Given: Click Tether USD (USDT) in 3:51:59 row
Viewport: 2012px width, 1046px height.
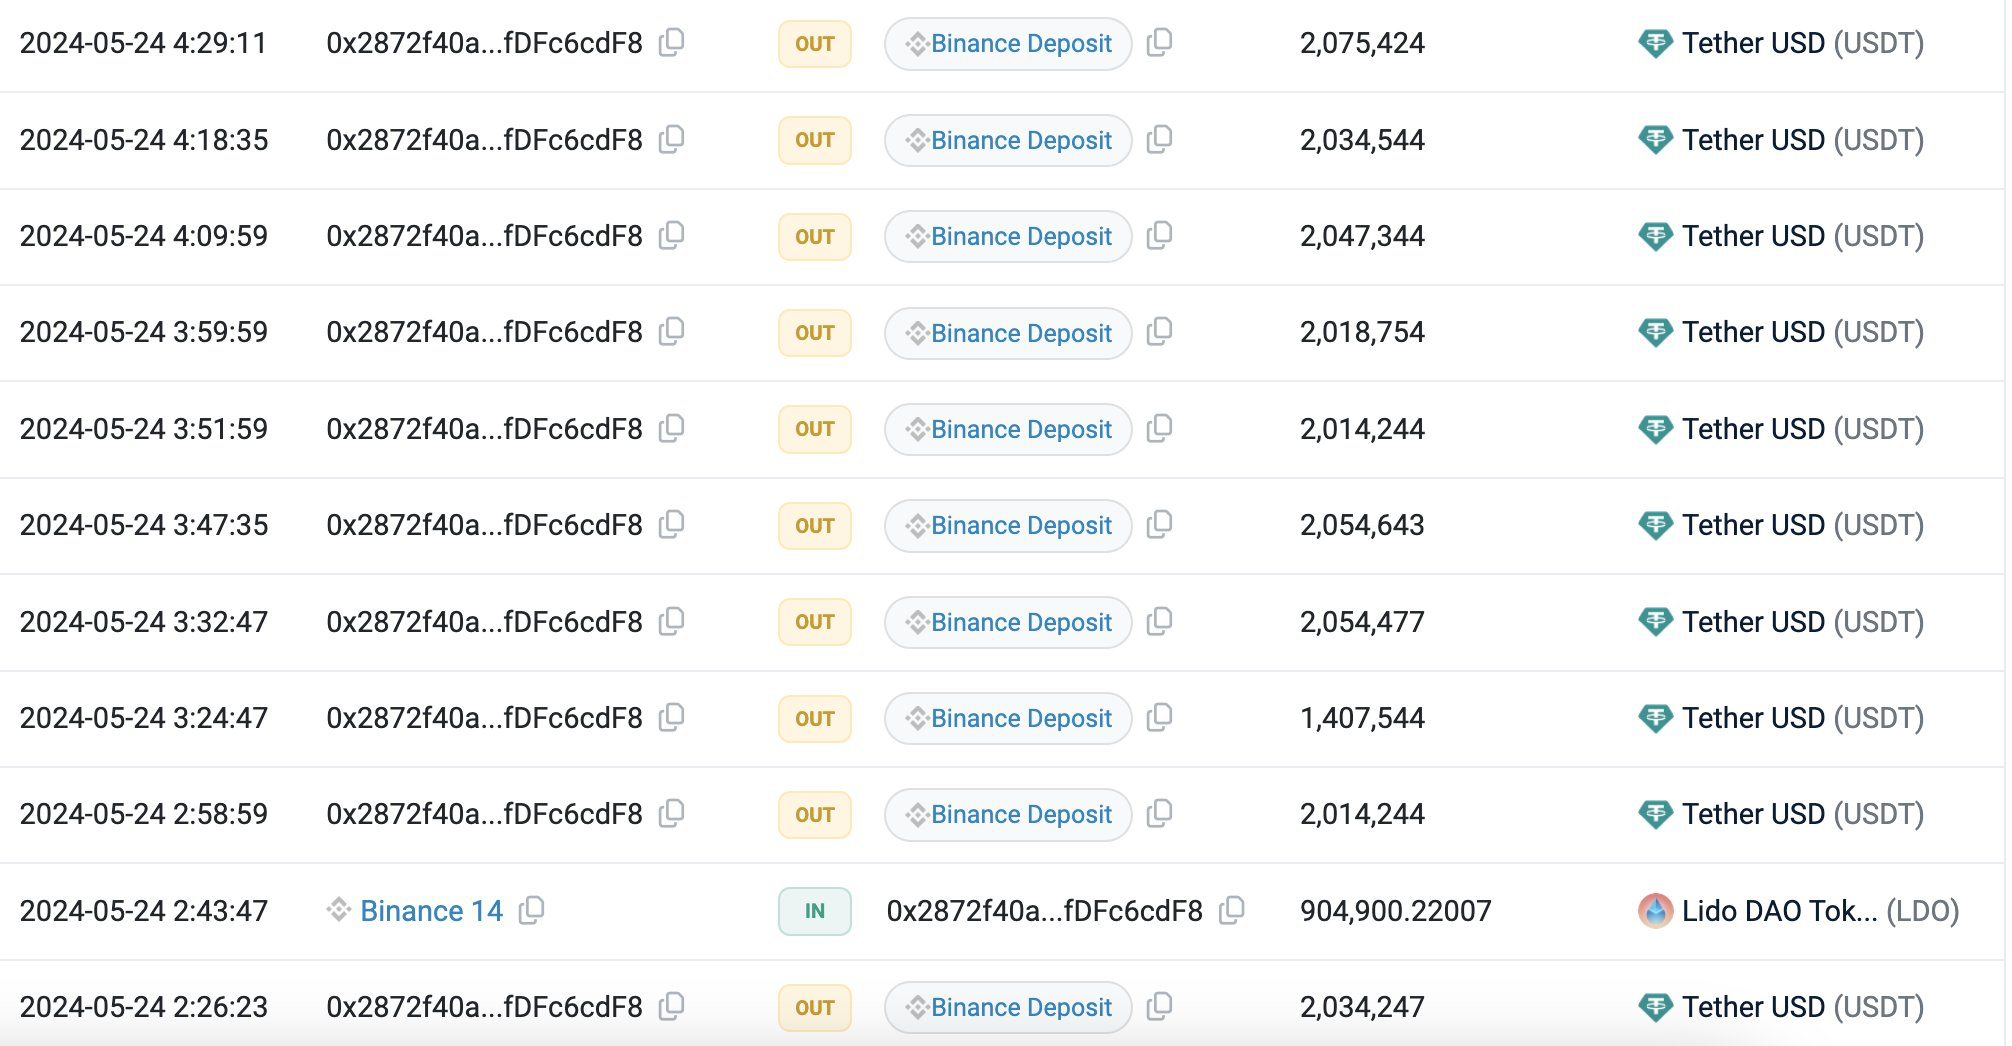Looking at the screenshot, I should tap(1803, 429).
